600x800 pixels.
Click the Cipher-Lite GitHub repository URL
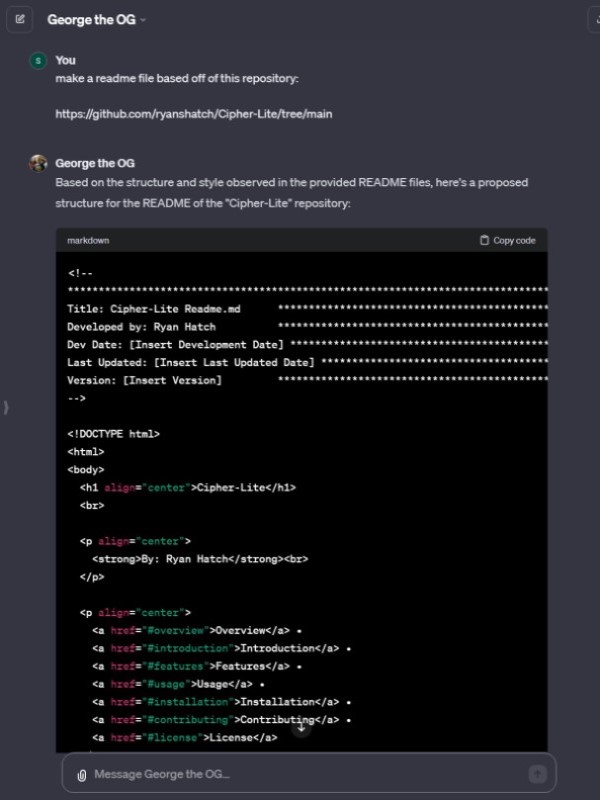(x=193, y=114)
